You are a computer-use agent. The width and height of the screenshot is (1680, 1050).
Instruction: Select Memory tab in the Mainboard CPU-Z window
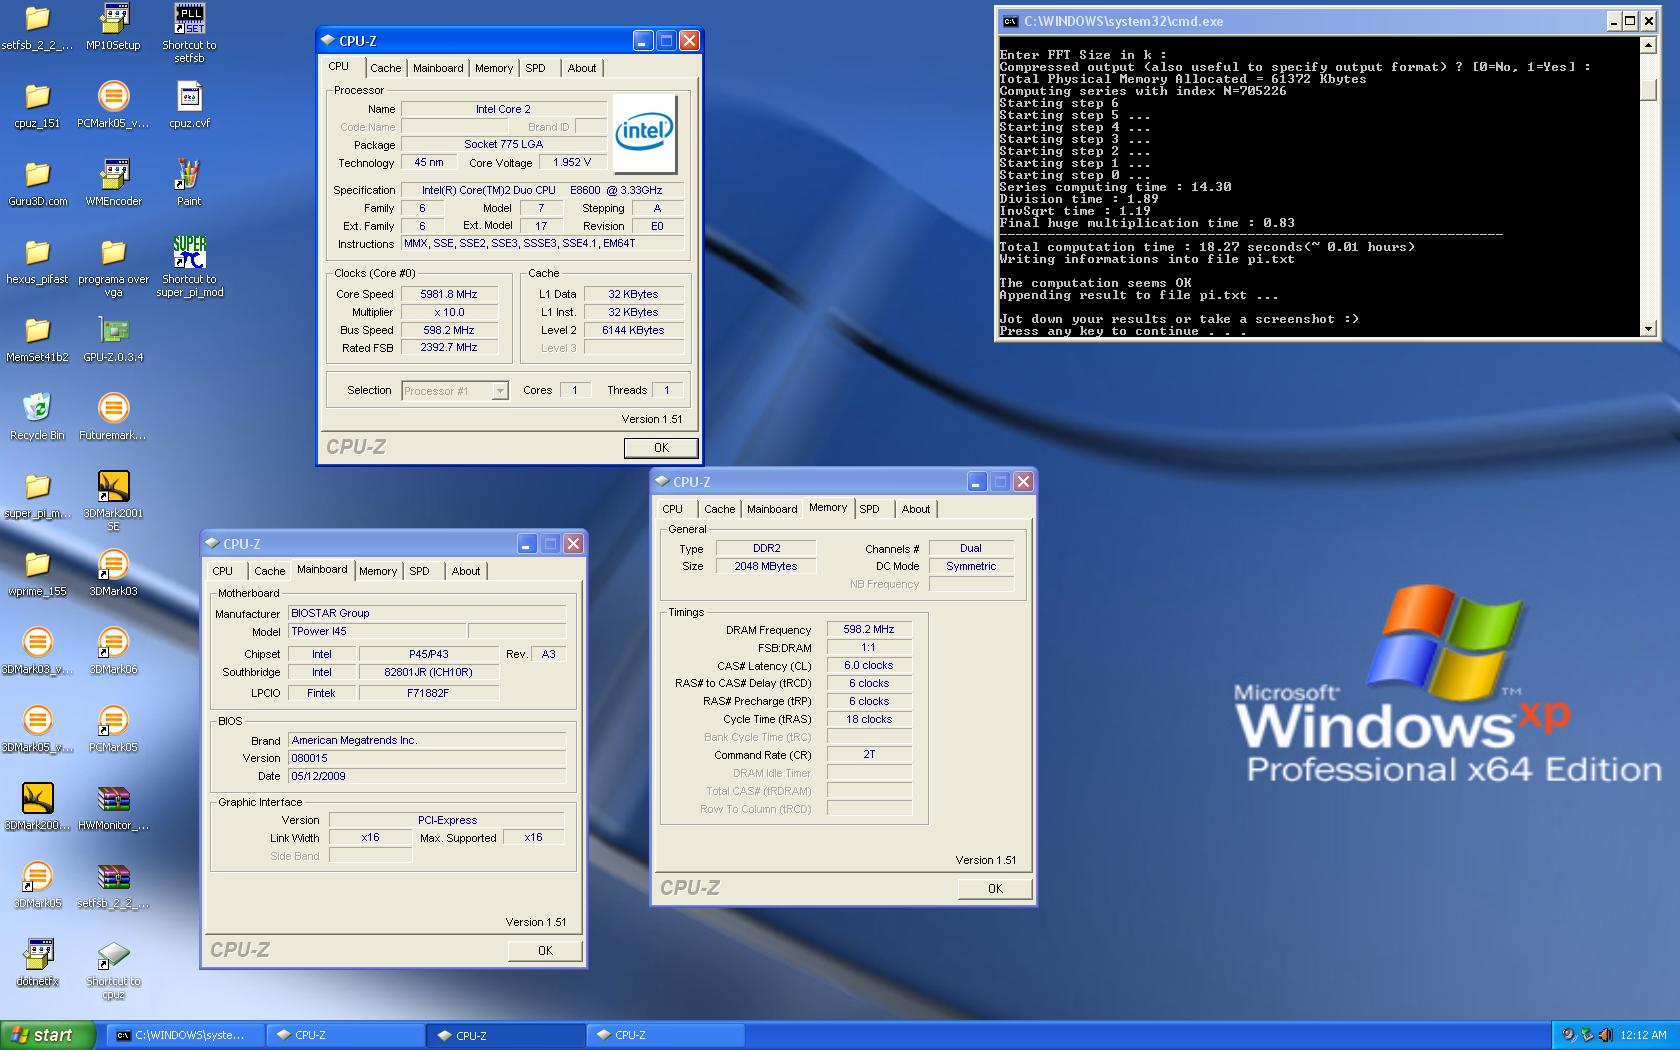coord(378,571)
